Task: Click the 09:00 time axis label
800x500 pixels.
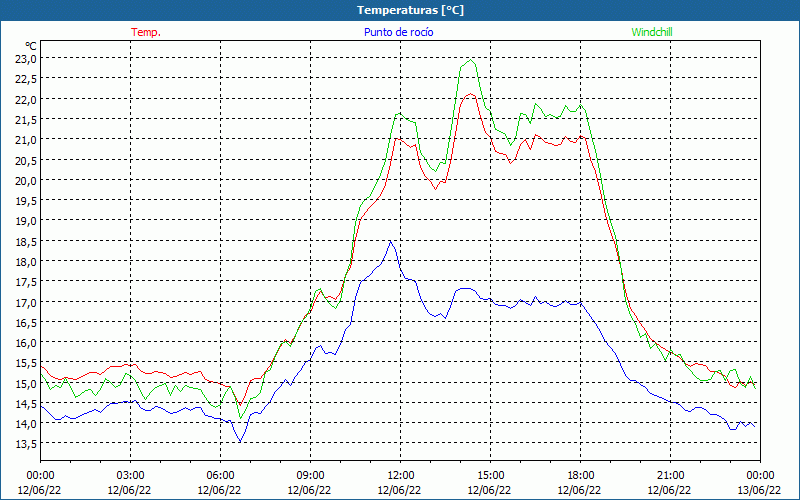Action: [x=310, y=476]
